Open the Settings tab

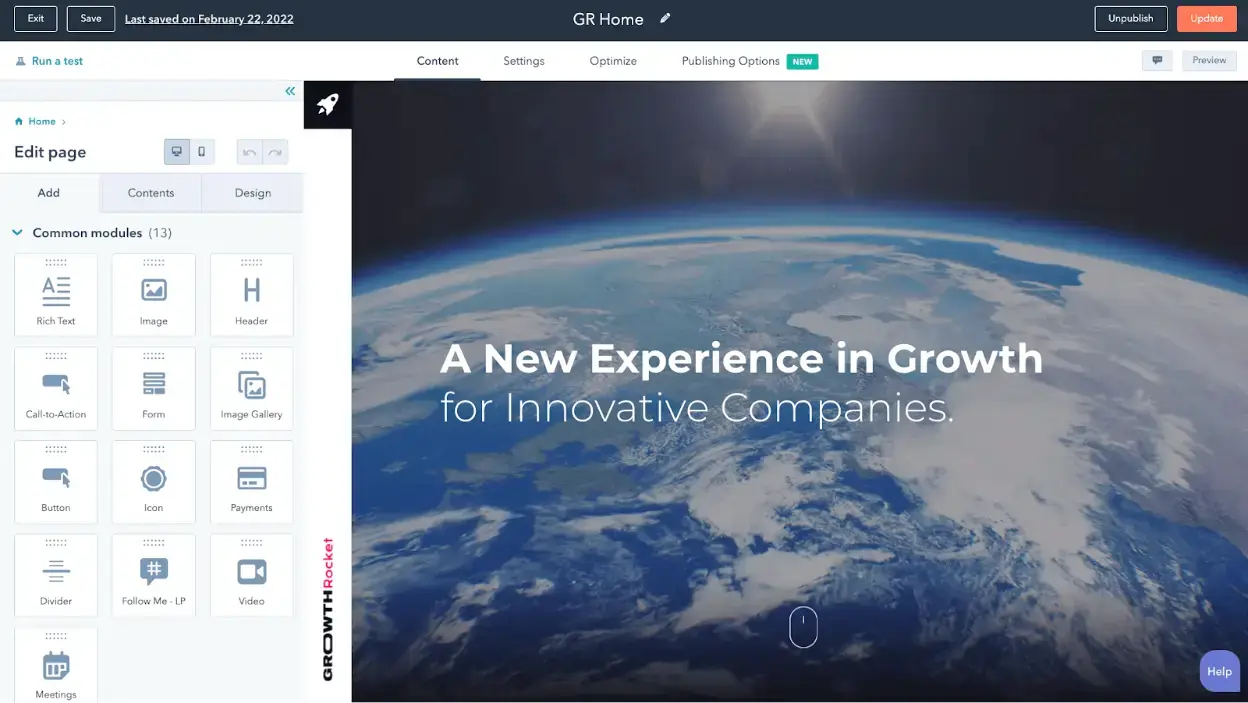524,61
